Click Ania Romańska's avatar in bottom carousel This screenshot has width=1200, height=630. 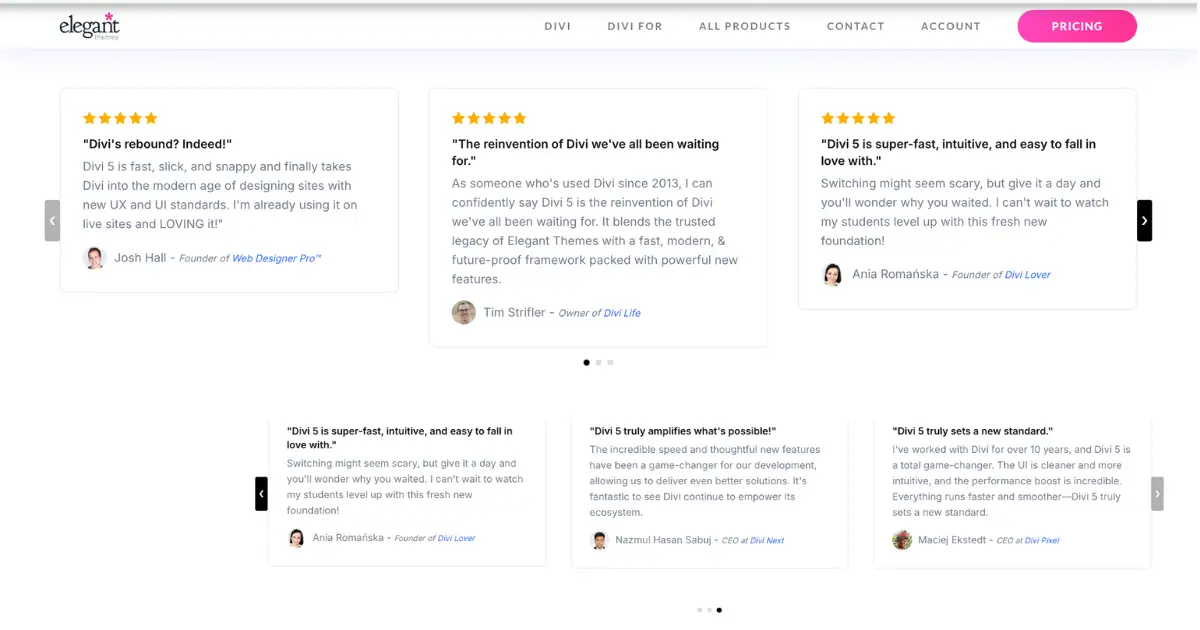[x=296, y=538]
